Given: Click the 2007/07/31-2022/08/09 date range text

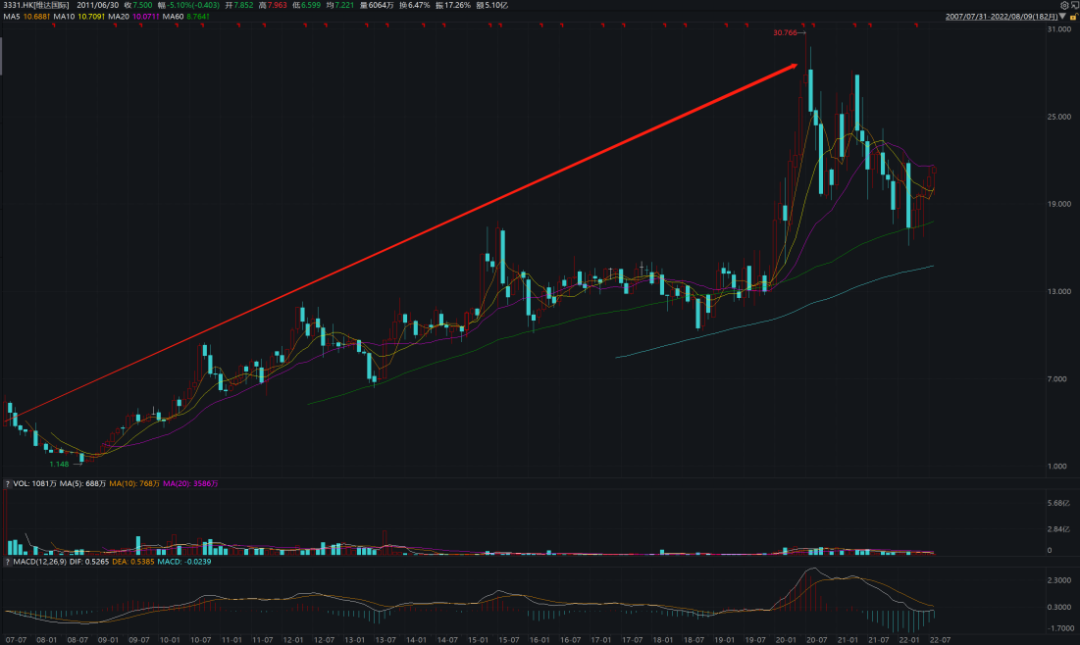Looking at the screenshot, I should tap(1001, 17).
